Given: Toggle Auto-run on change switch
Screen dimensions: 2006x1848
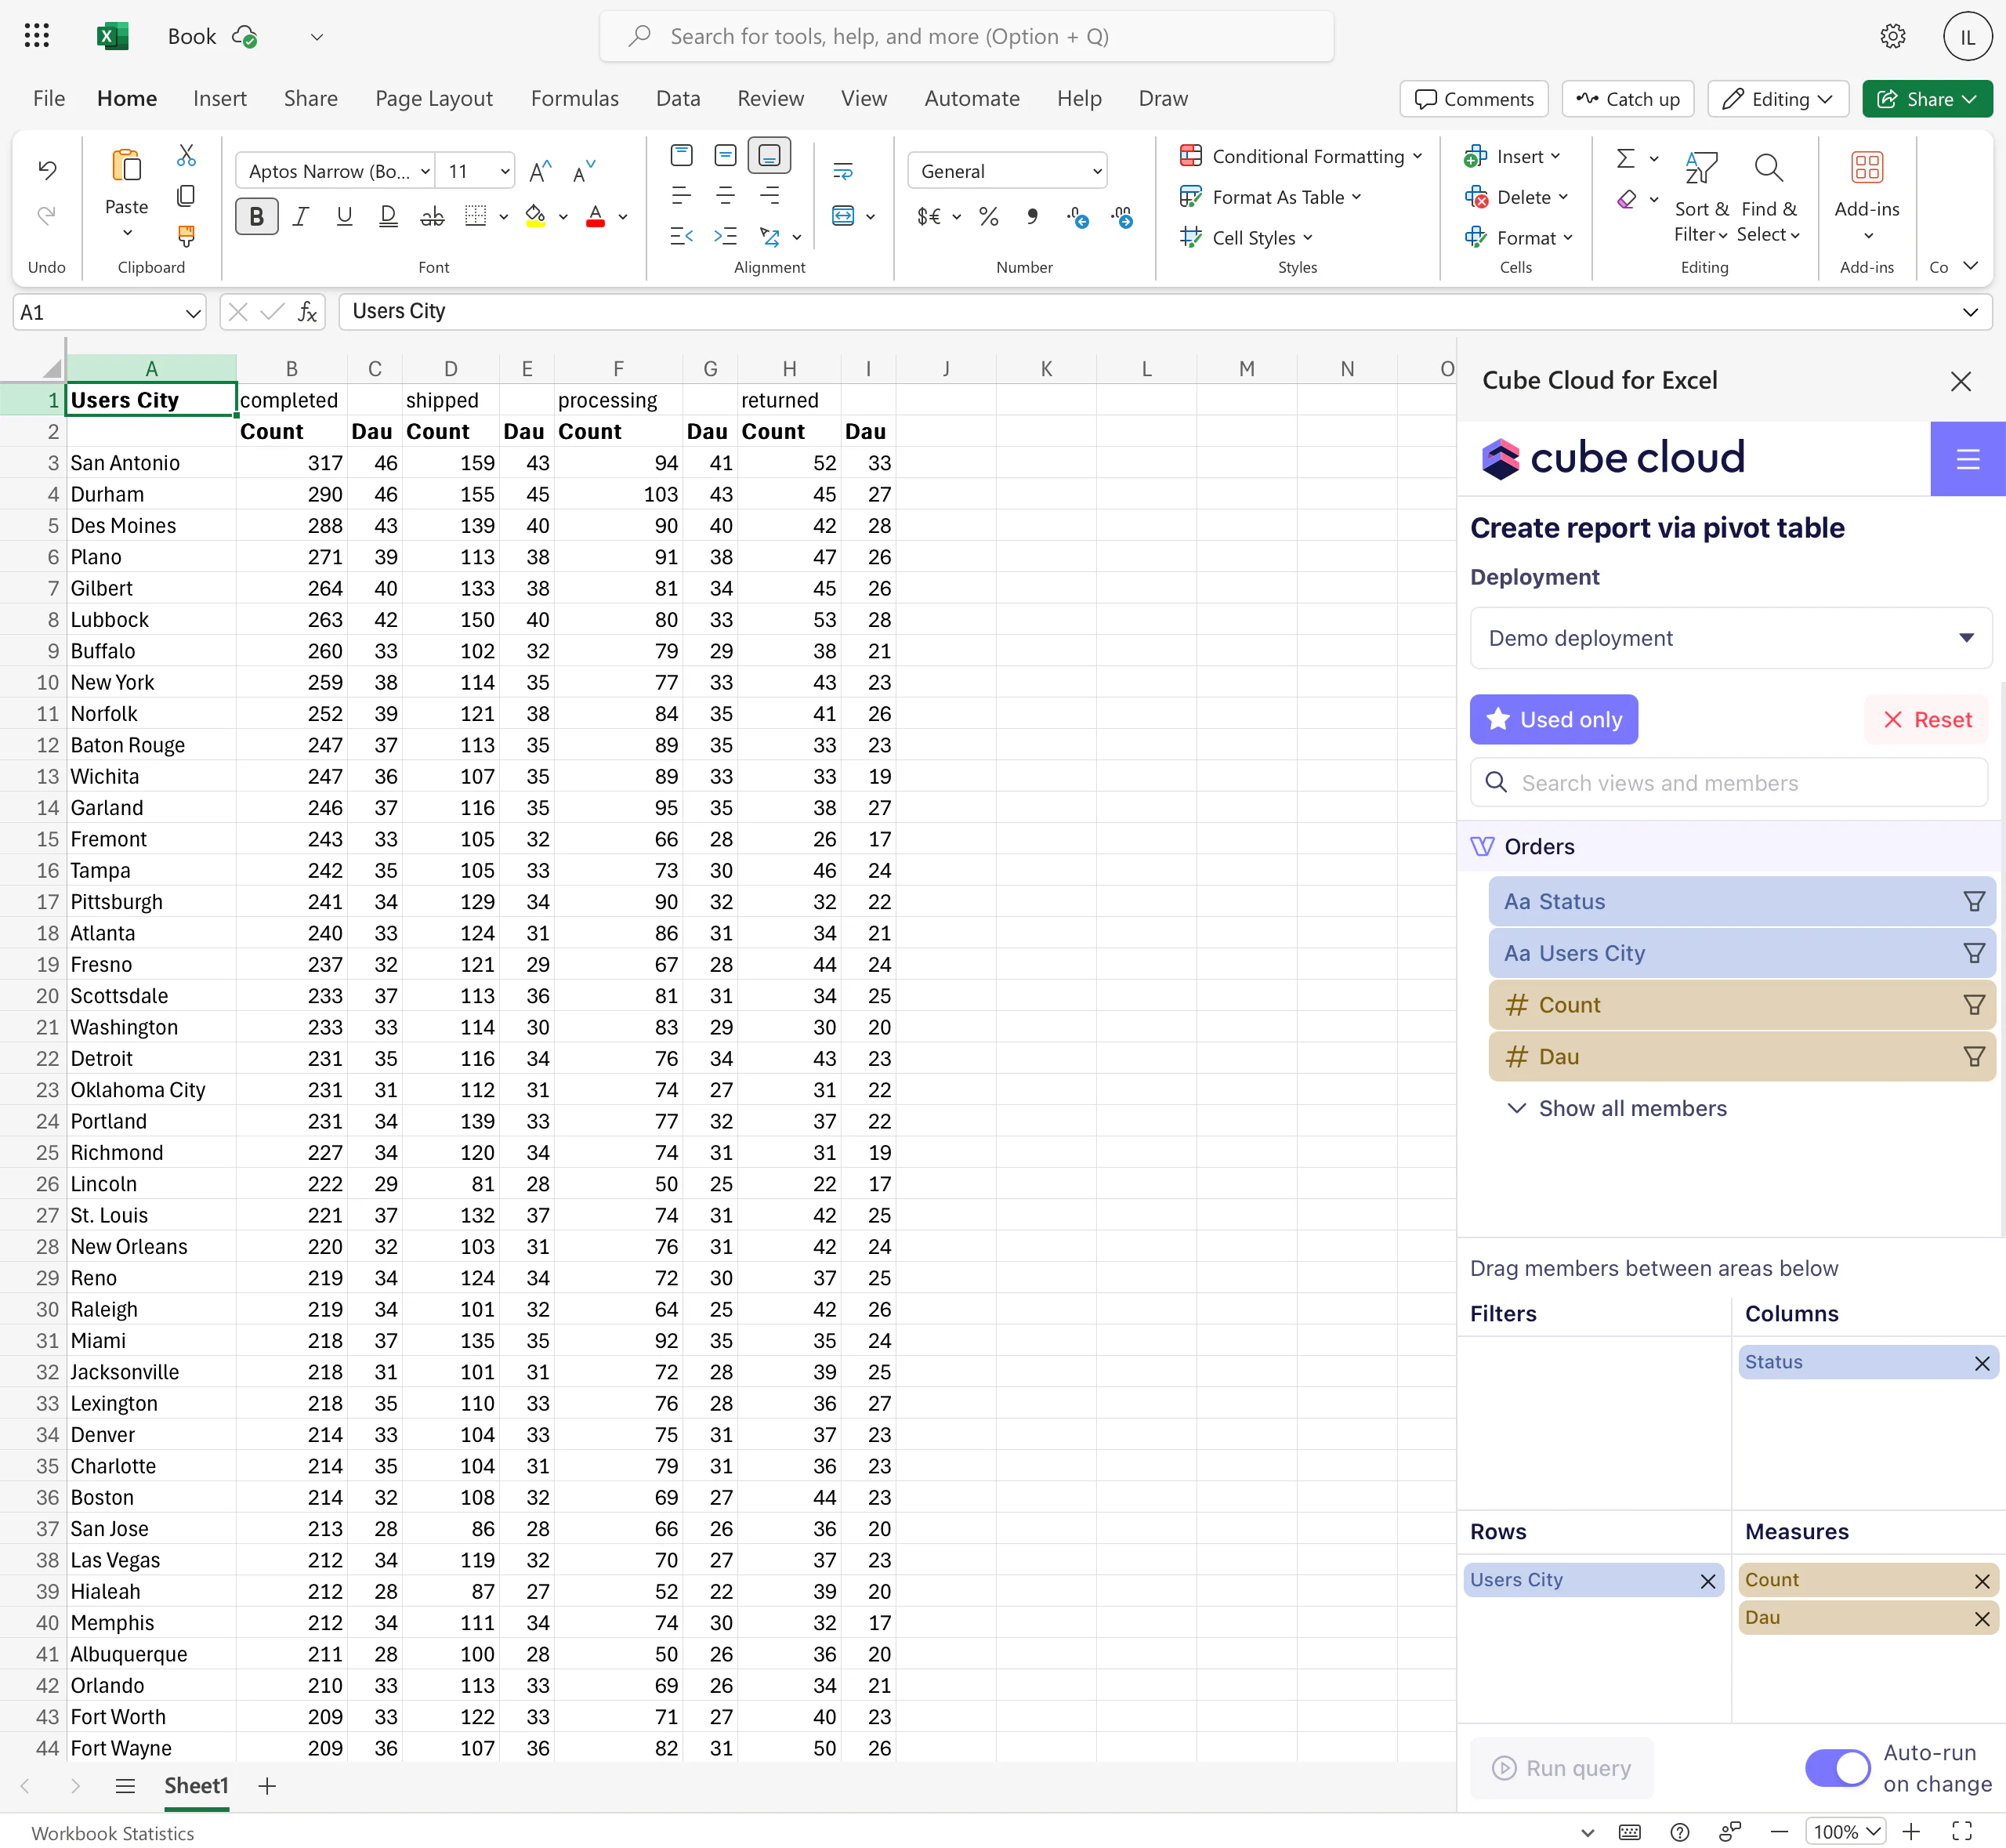Looking at the screenshot, I should [x=1837, y=1767].
